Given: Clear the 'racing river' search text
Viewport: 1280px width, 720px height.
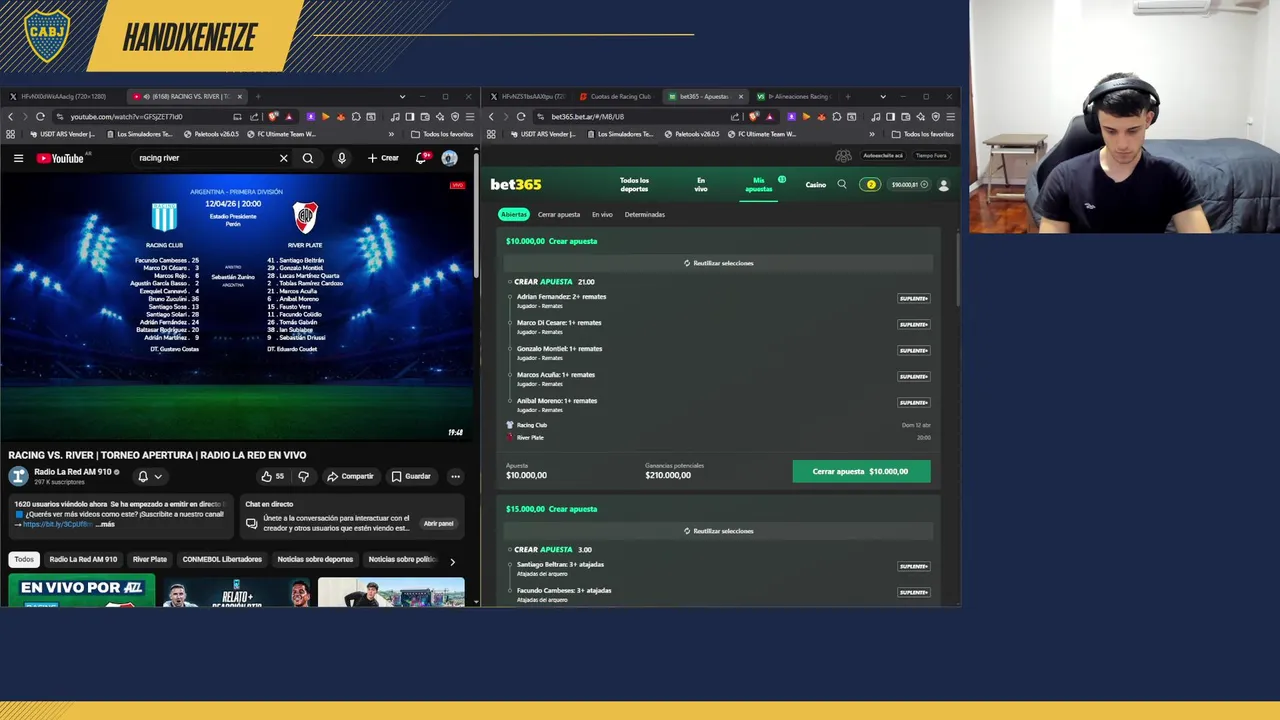Looking at the screenshot, I should point(283,158).
